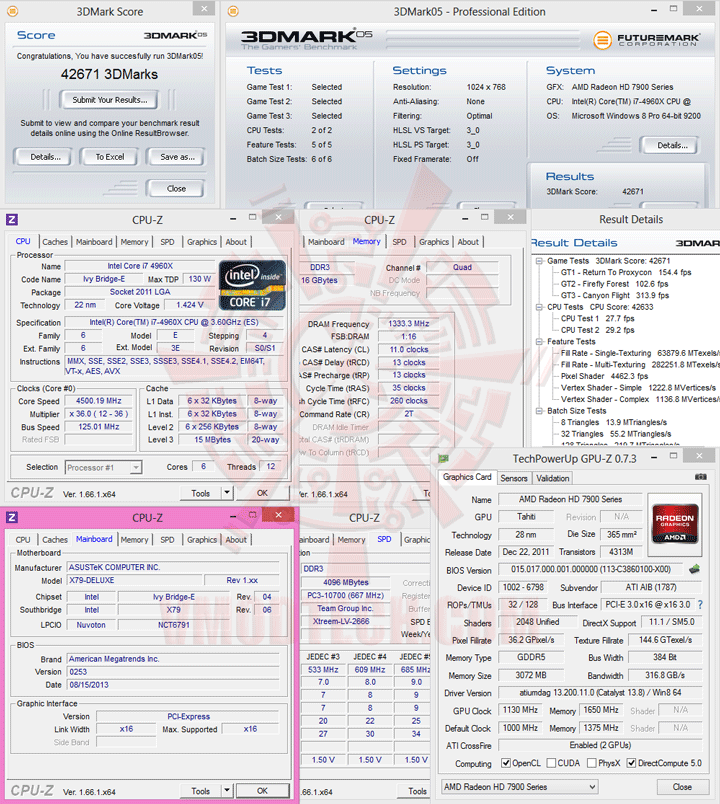Click the Bus Interface question mark icon
Screen dimensions: 720x804
[x=701, y=605]
